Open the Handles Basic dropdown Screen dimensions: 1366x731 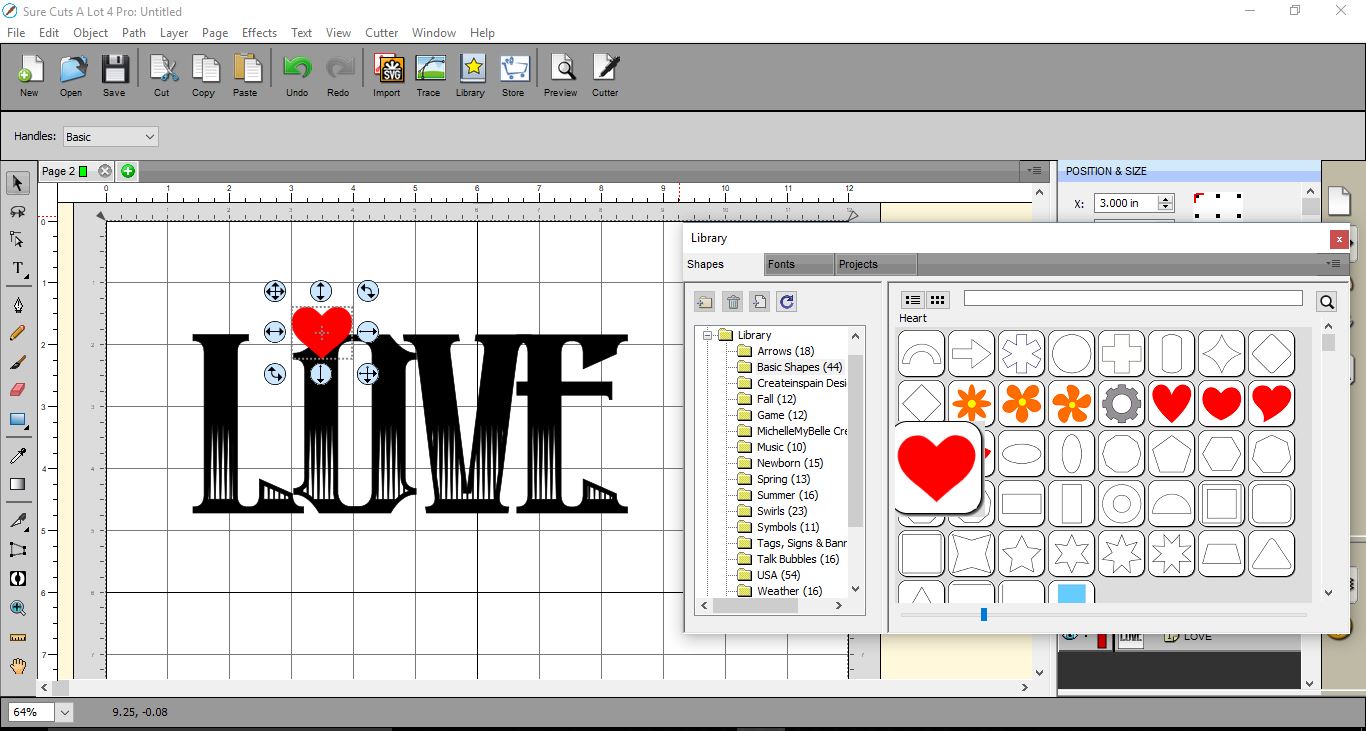[x=111, y=137]
